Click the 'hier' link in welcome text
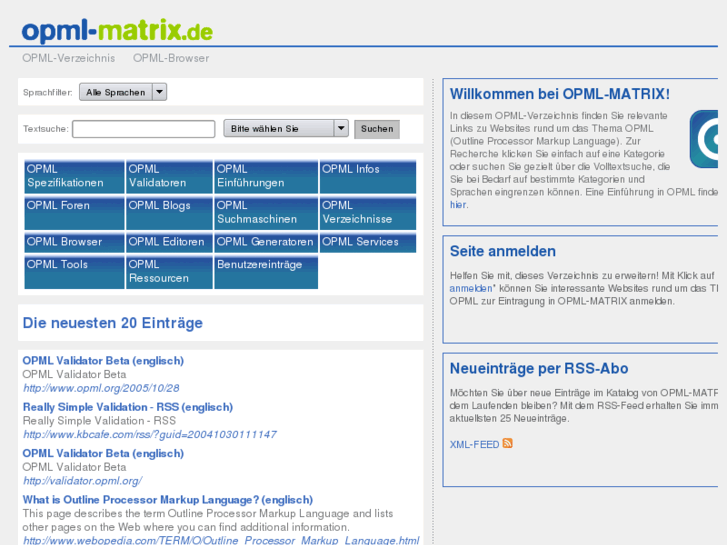This screenshot has height=545, width=727. click(458, 205)
